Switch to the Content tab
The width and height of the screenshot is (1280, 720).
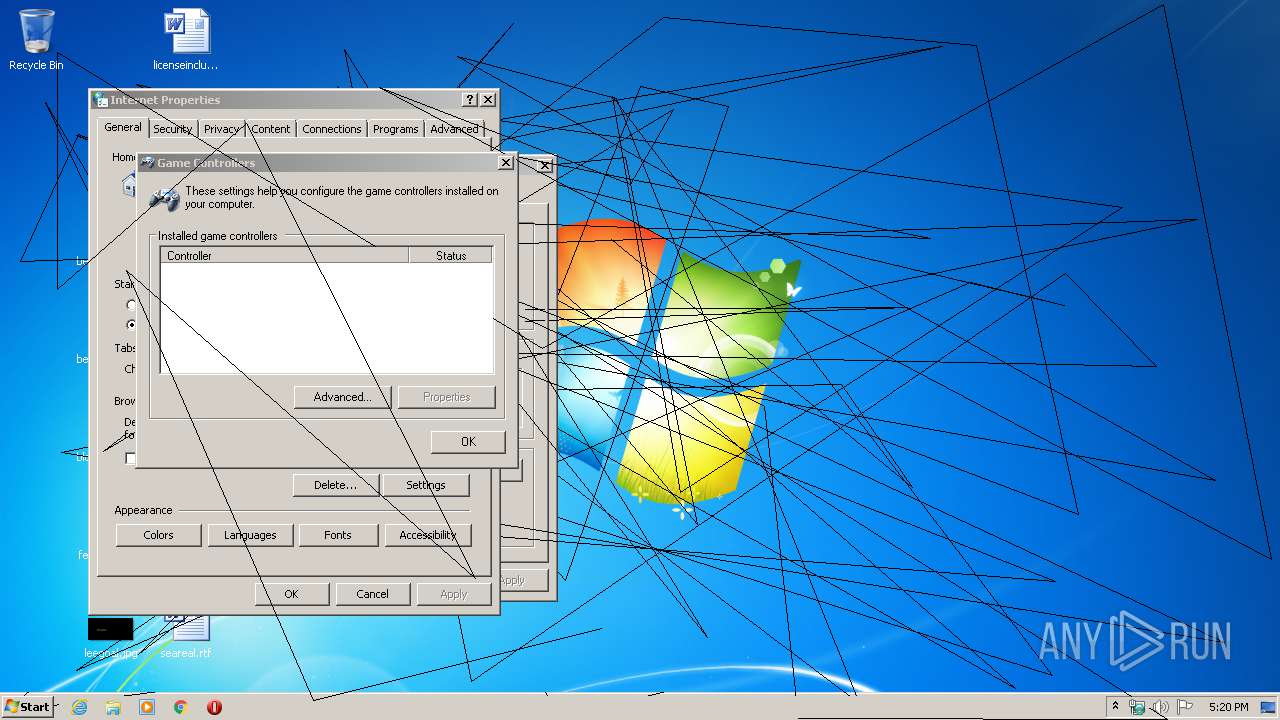[270, 129]
